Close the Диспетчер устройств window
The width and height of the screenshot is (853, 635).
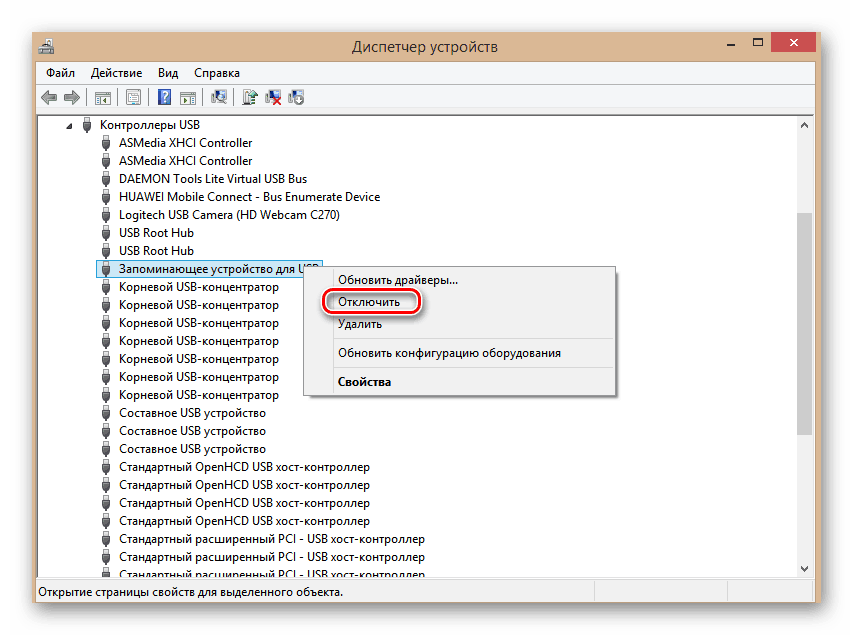[794, 42]
